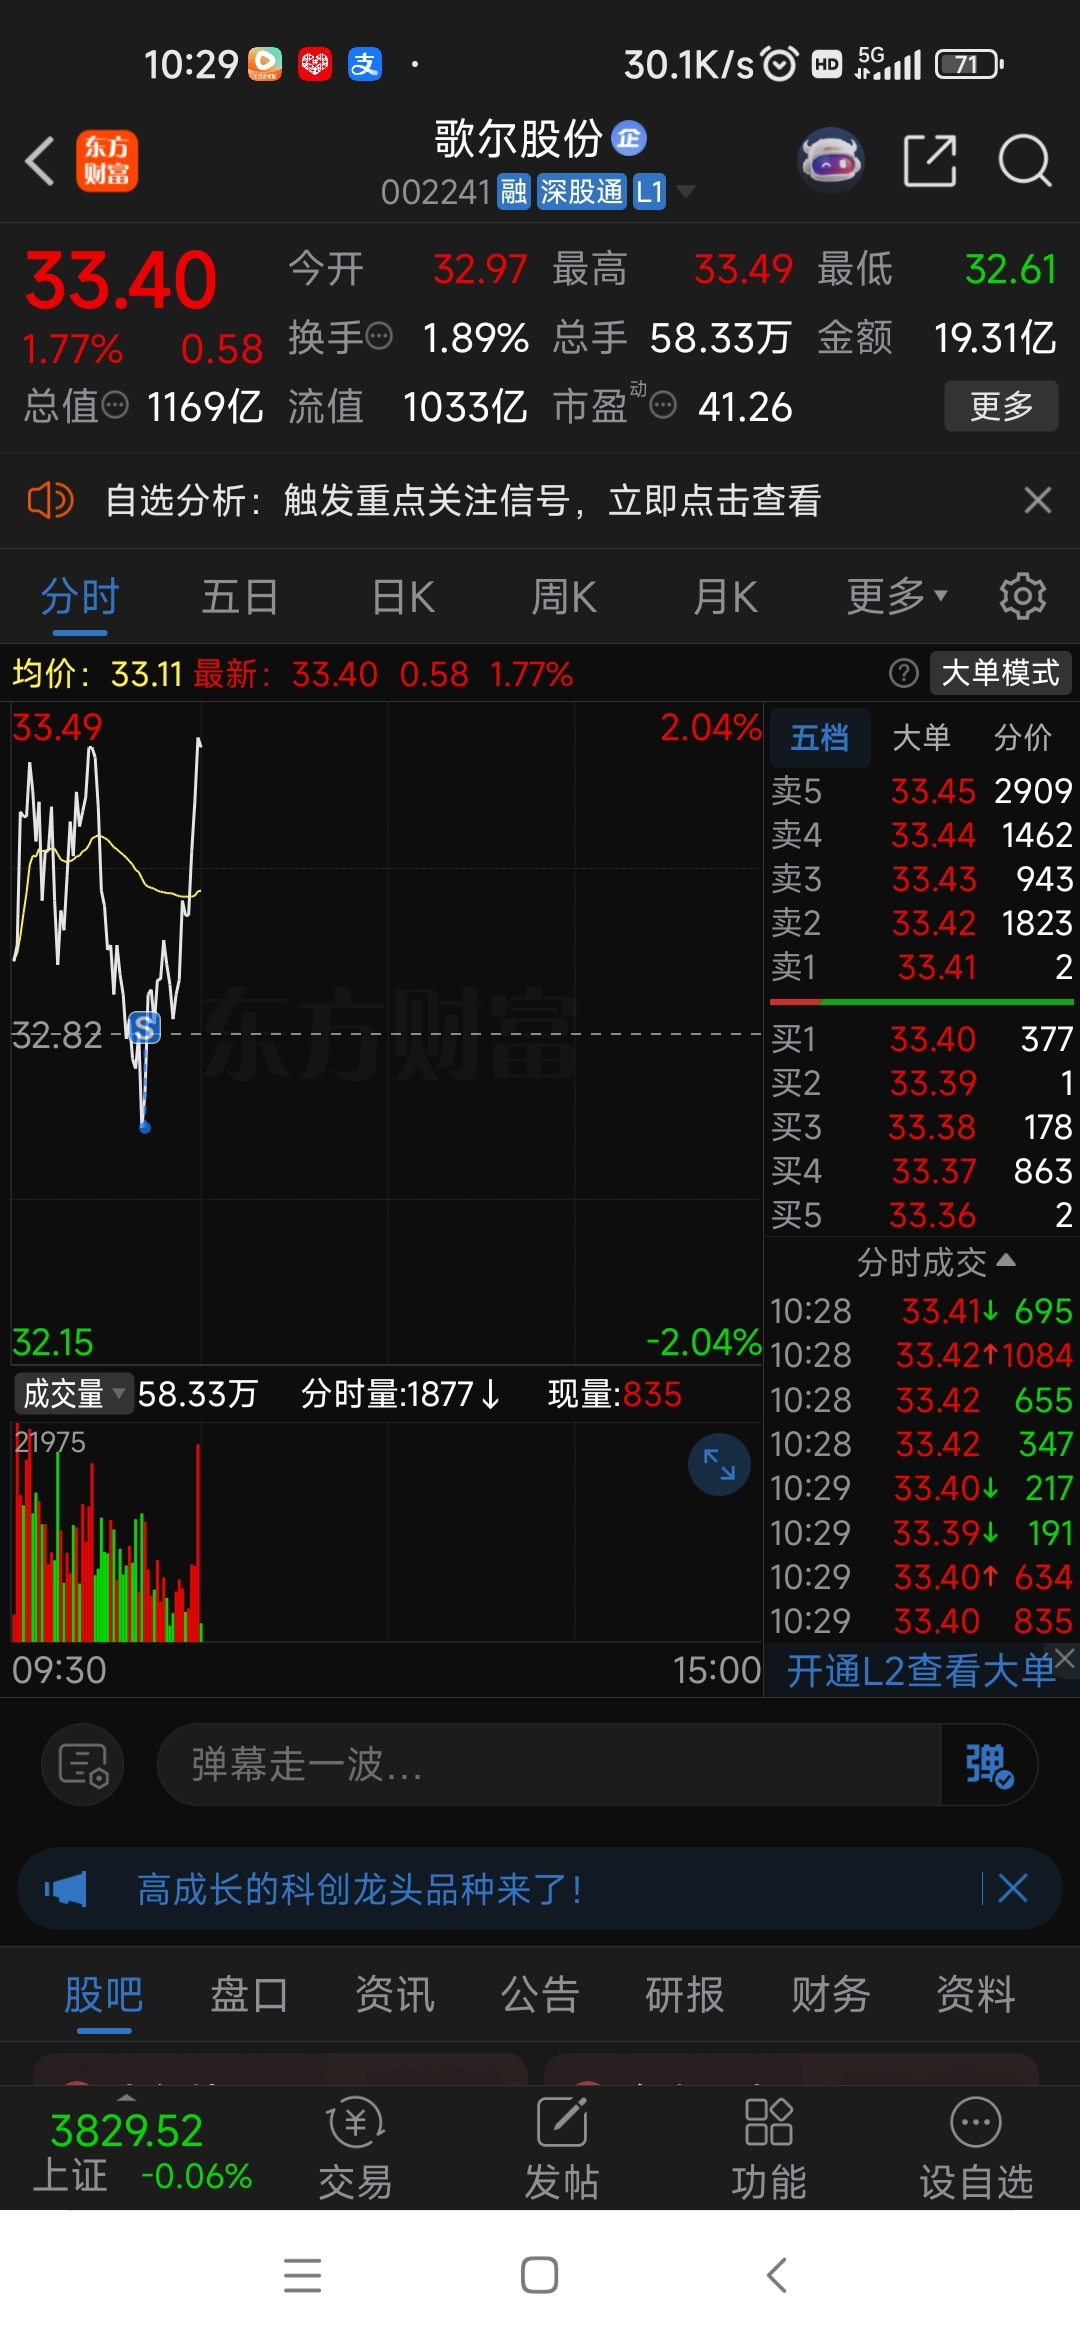1080x2340 pixels.
Task: Tap the 发帖 post icon
Action: point(562,2148)
